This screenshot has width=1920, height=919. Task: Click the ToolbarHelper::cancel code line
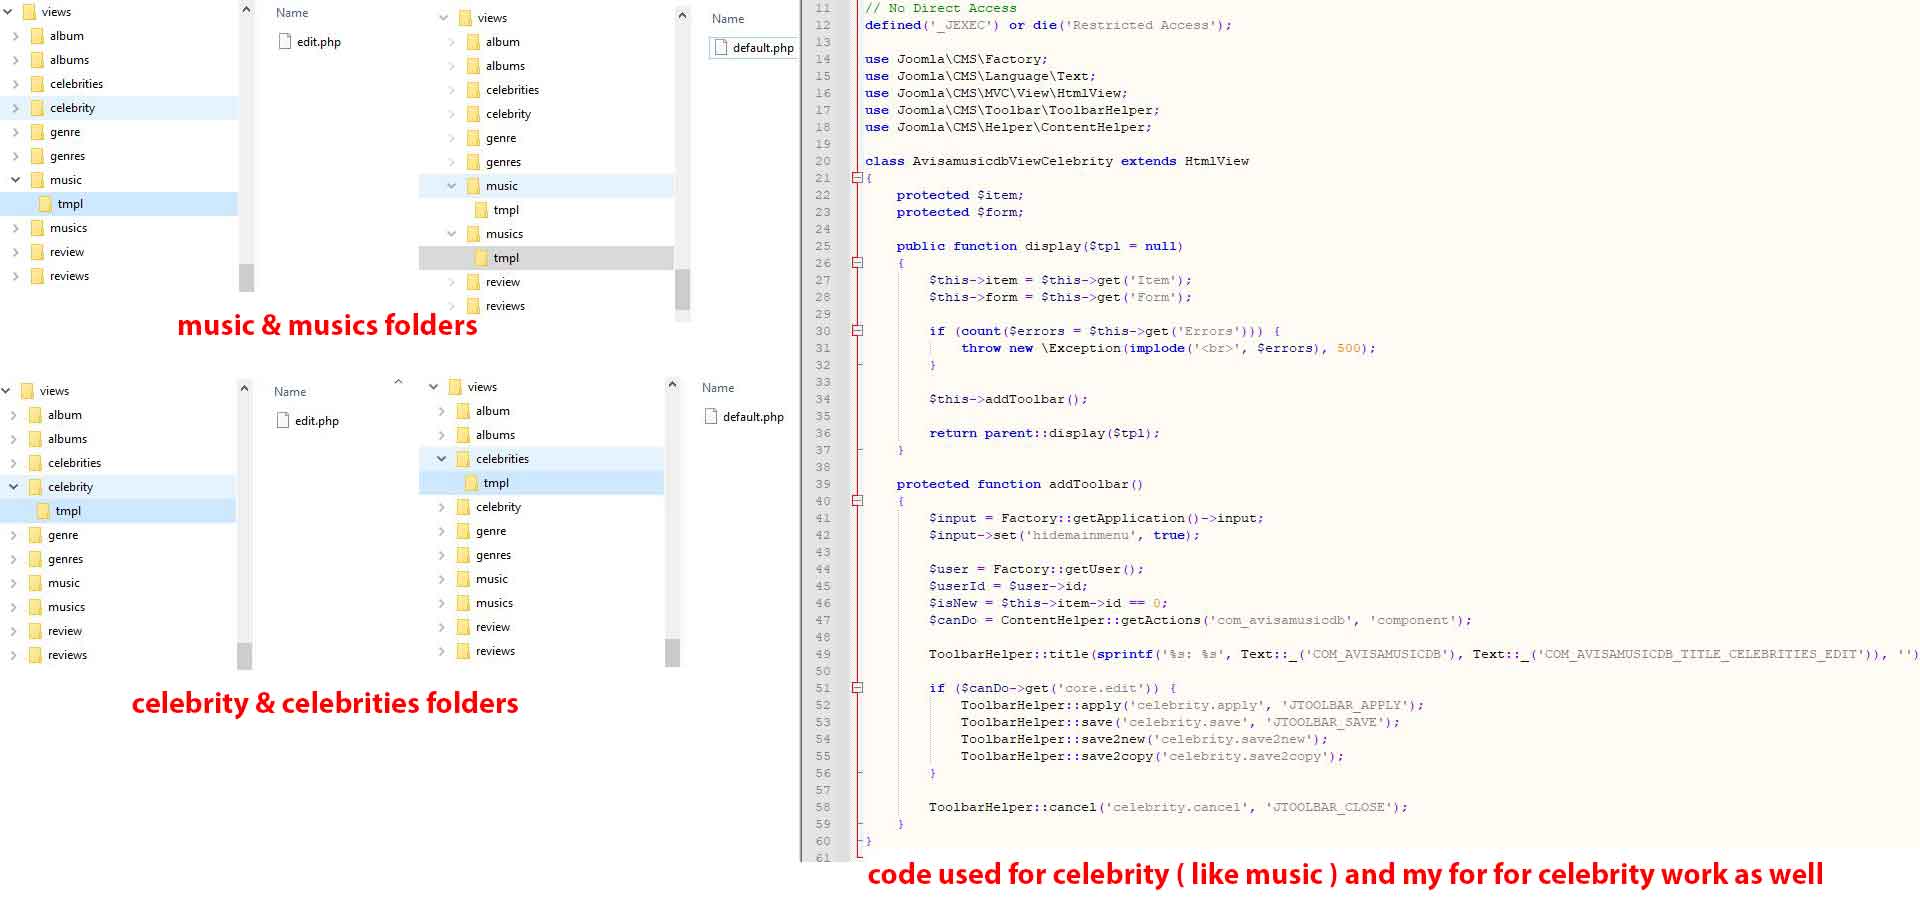[x=1168, y=807]
